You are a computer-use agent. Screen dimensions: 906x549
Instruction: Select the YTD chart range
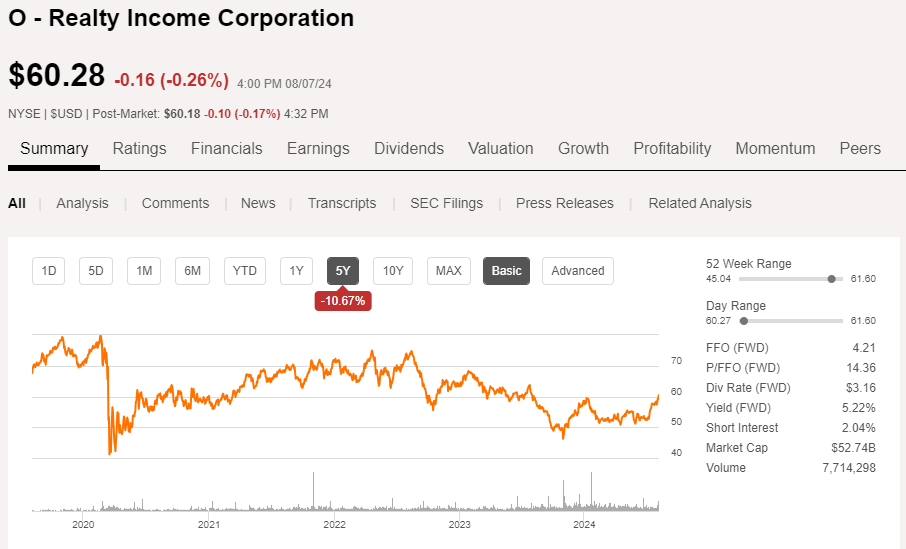coord(245,270)
